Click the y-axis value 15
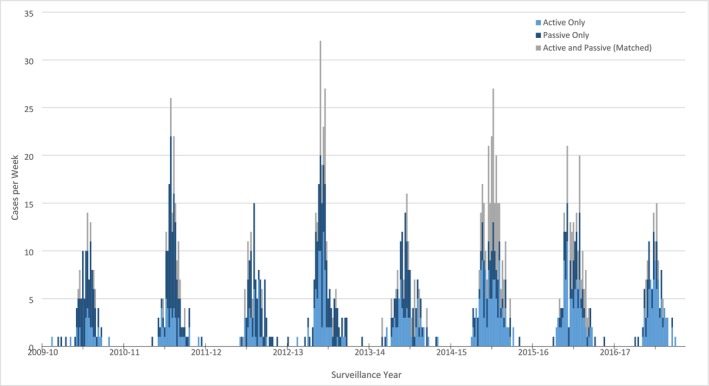 click(x=29, y=204)
